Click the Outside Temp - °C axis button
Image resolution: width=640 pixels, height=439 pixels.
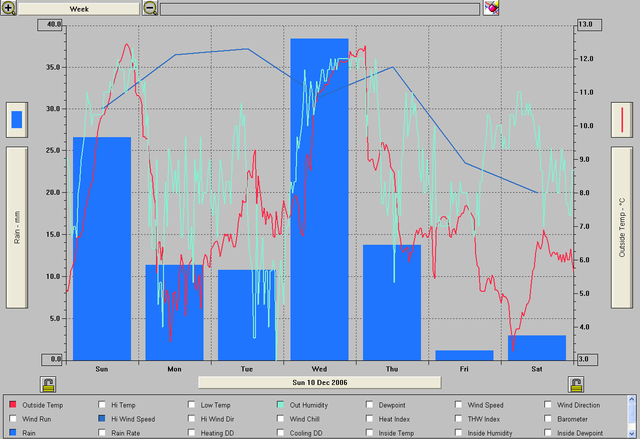pos(623,235)
